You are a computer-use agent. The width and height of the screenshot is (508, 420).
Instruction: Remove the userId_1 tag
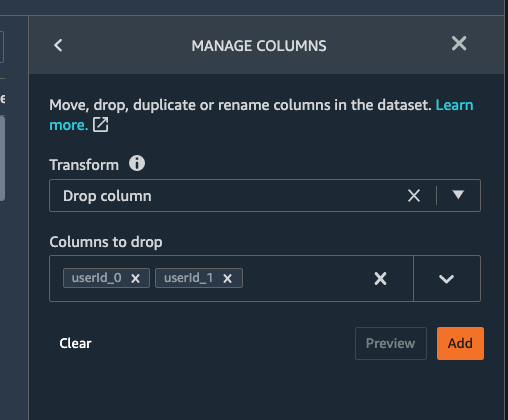(x=227, y=278)
